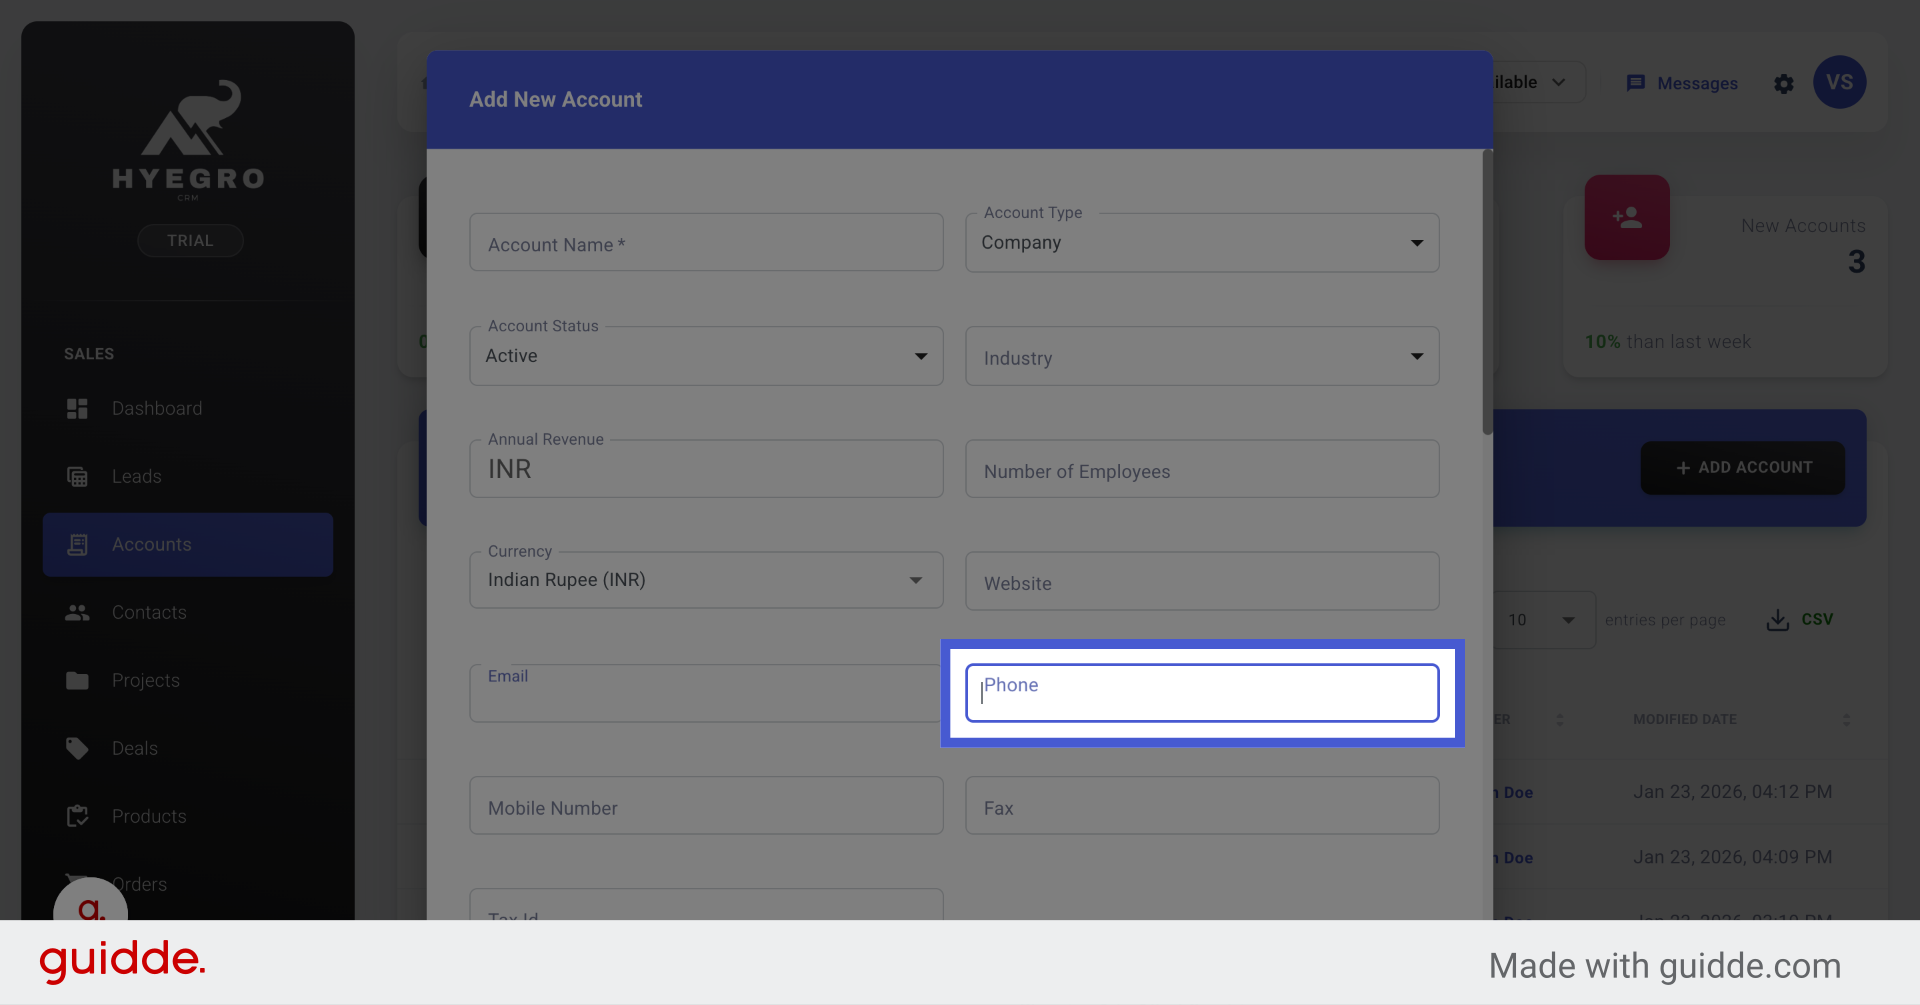Click the Accounts icon in the sidebar
The width and height of the screenshot is (1920, 1005).
tap(77, 544)
